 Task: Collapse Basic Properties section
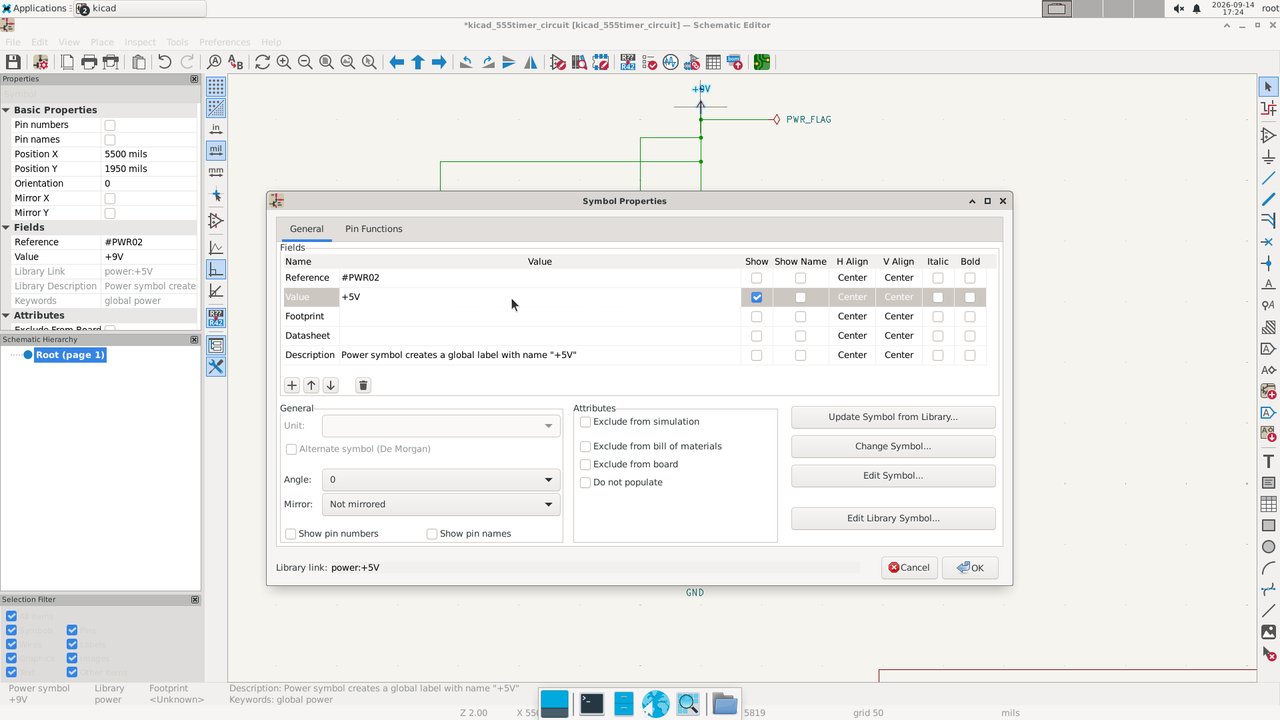coord(6,110)
